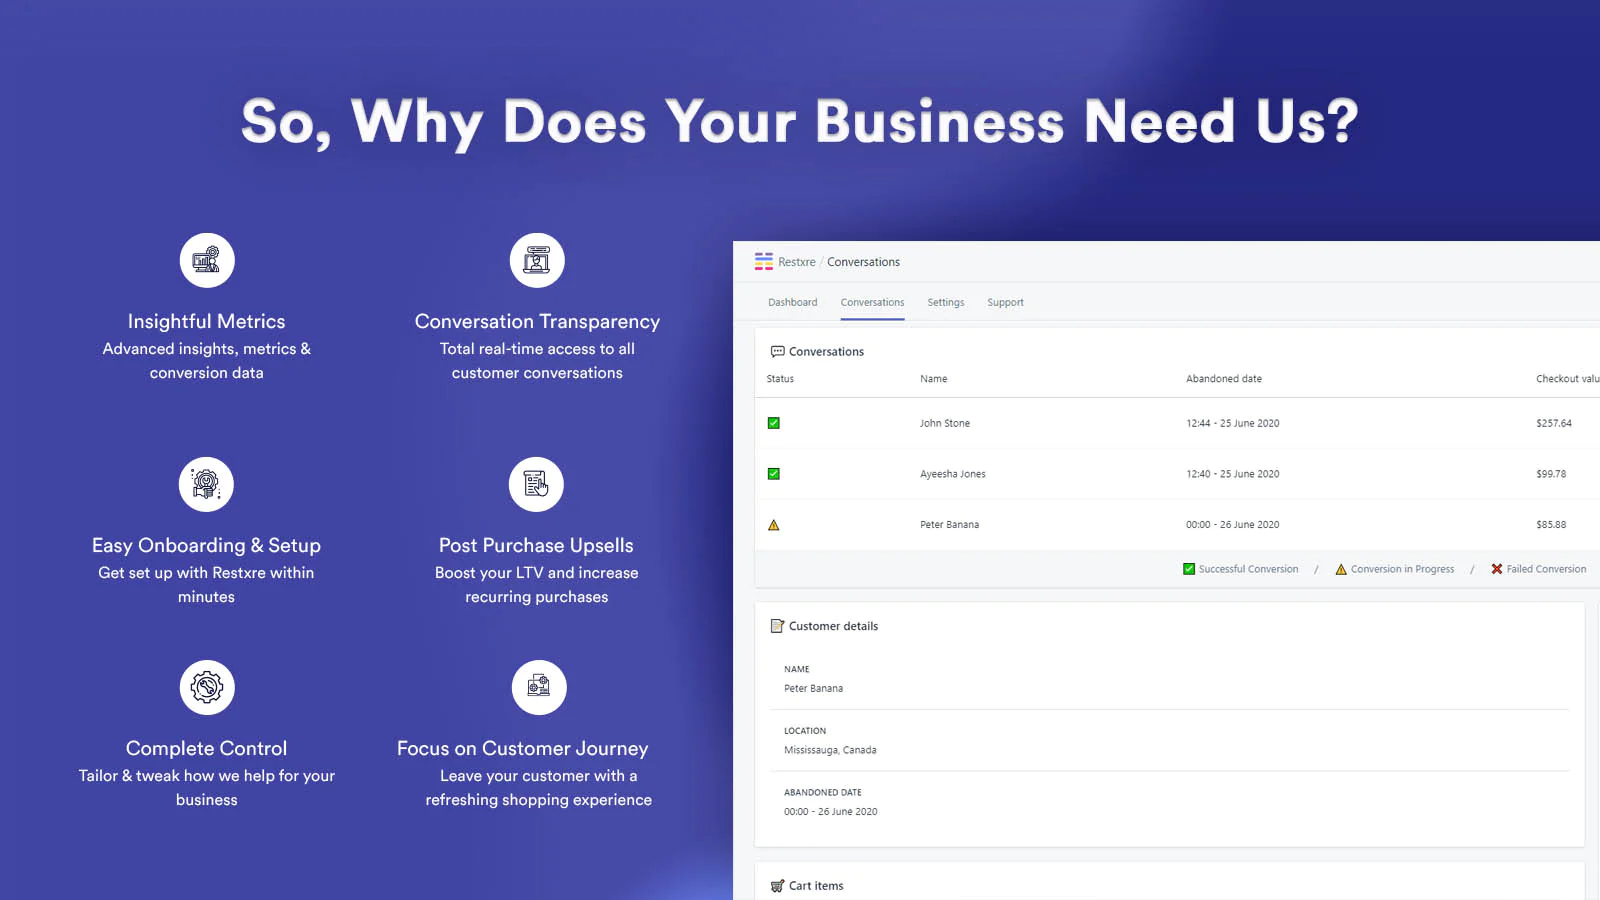Select the Peter Banana name cell in table
Viewport: 1600px width, 900px height.
pos(949,525)
